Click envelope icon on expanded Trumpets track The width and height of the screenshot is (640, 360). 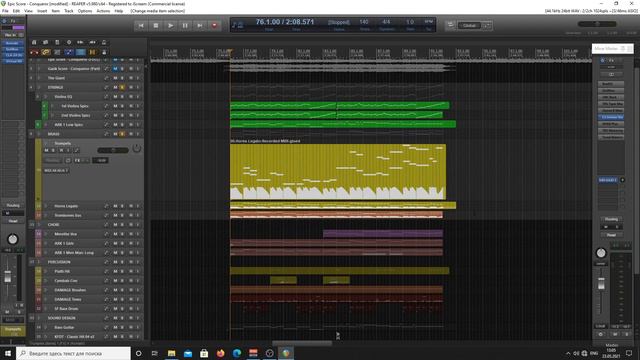pyautogui.click(x=76, y=151)
